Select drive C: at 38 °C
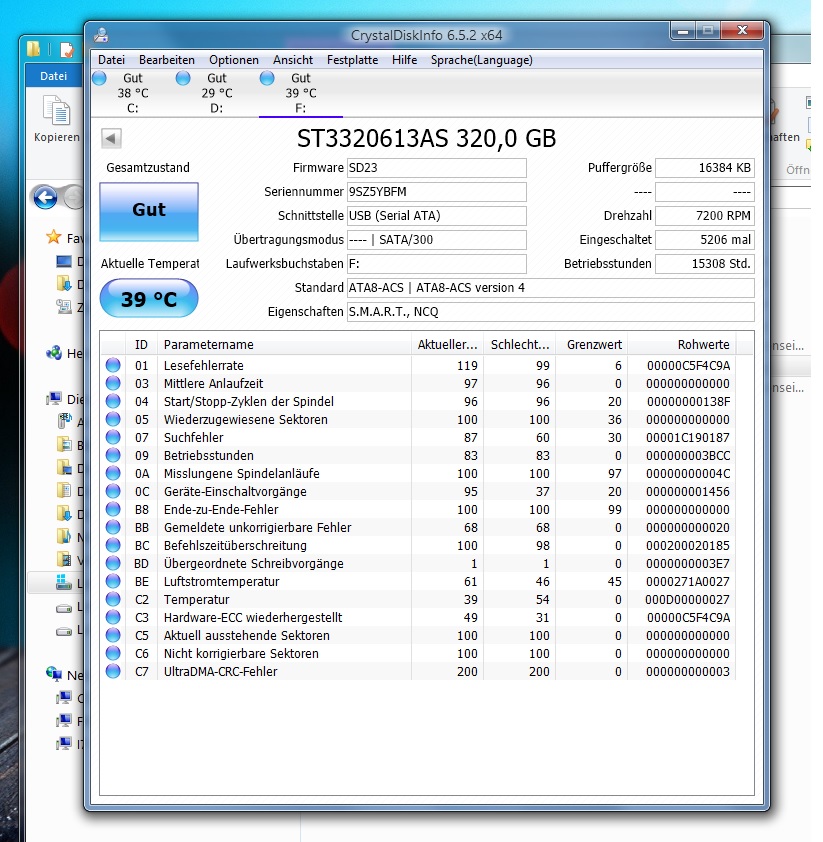 point(133,93)
